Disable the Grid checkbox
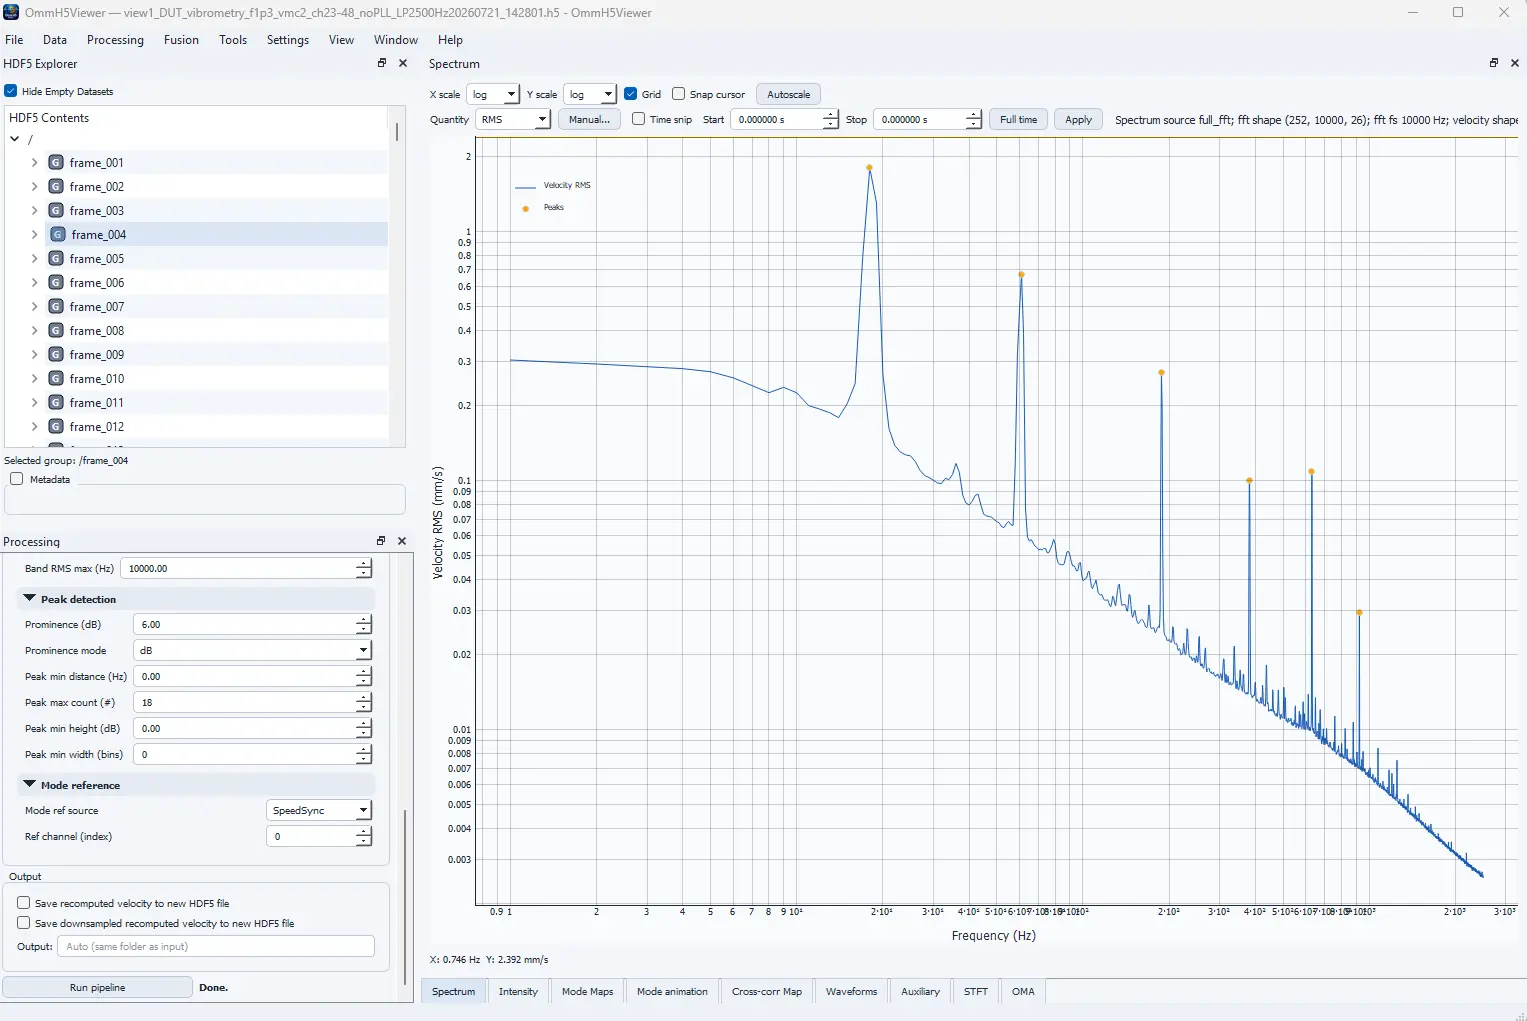 pyautogui.click(x=631, y=94)
